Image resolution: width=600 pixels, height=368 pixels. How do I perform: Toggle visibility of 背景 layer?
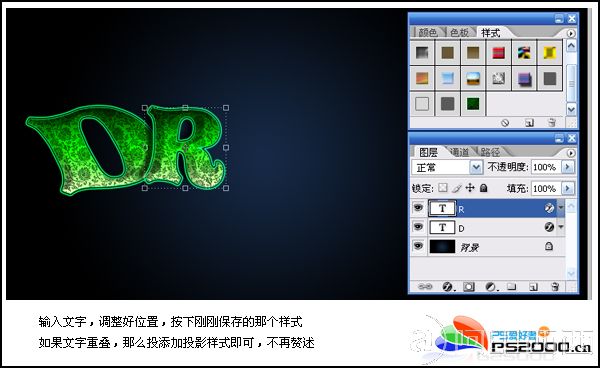pyautogui.click(x=418, y=246)
